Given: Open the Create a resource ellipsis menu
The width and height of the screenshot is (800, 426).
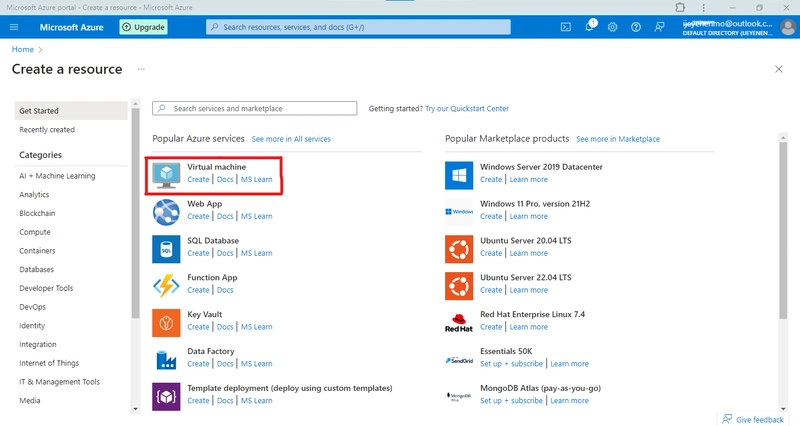Looking at the screenshot, I should 141,69.
